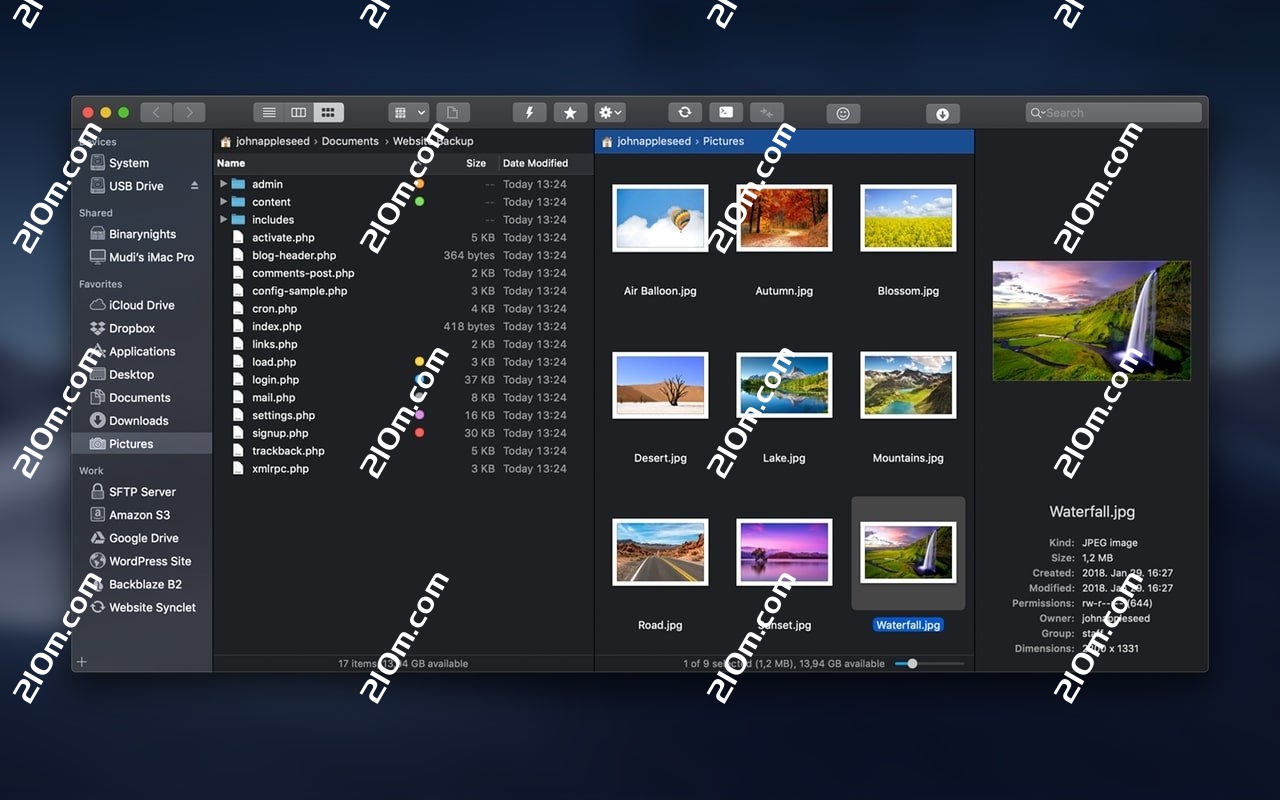This screenshot has height=800, width=1280.
Task: Click the green tag on content folder
Action: coord(420,202)
